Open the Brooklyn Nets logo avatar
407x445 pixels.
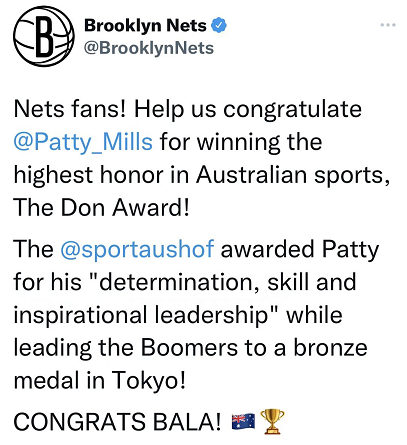[44, 36]
